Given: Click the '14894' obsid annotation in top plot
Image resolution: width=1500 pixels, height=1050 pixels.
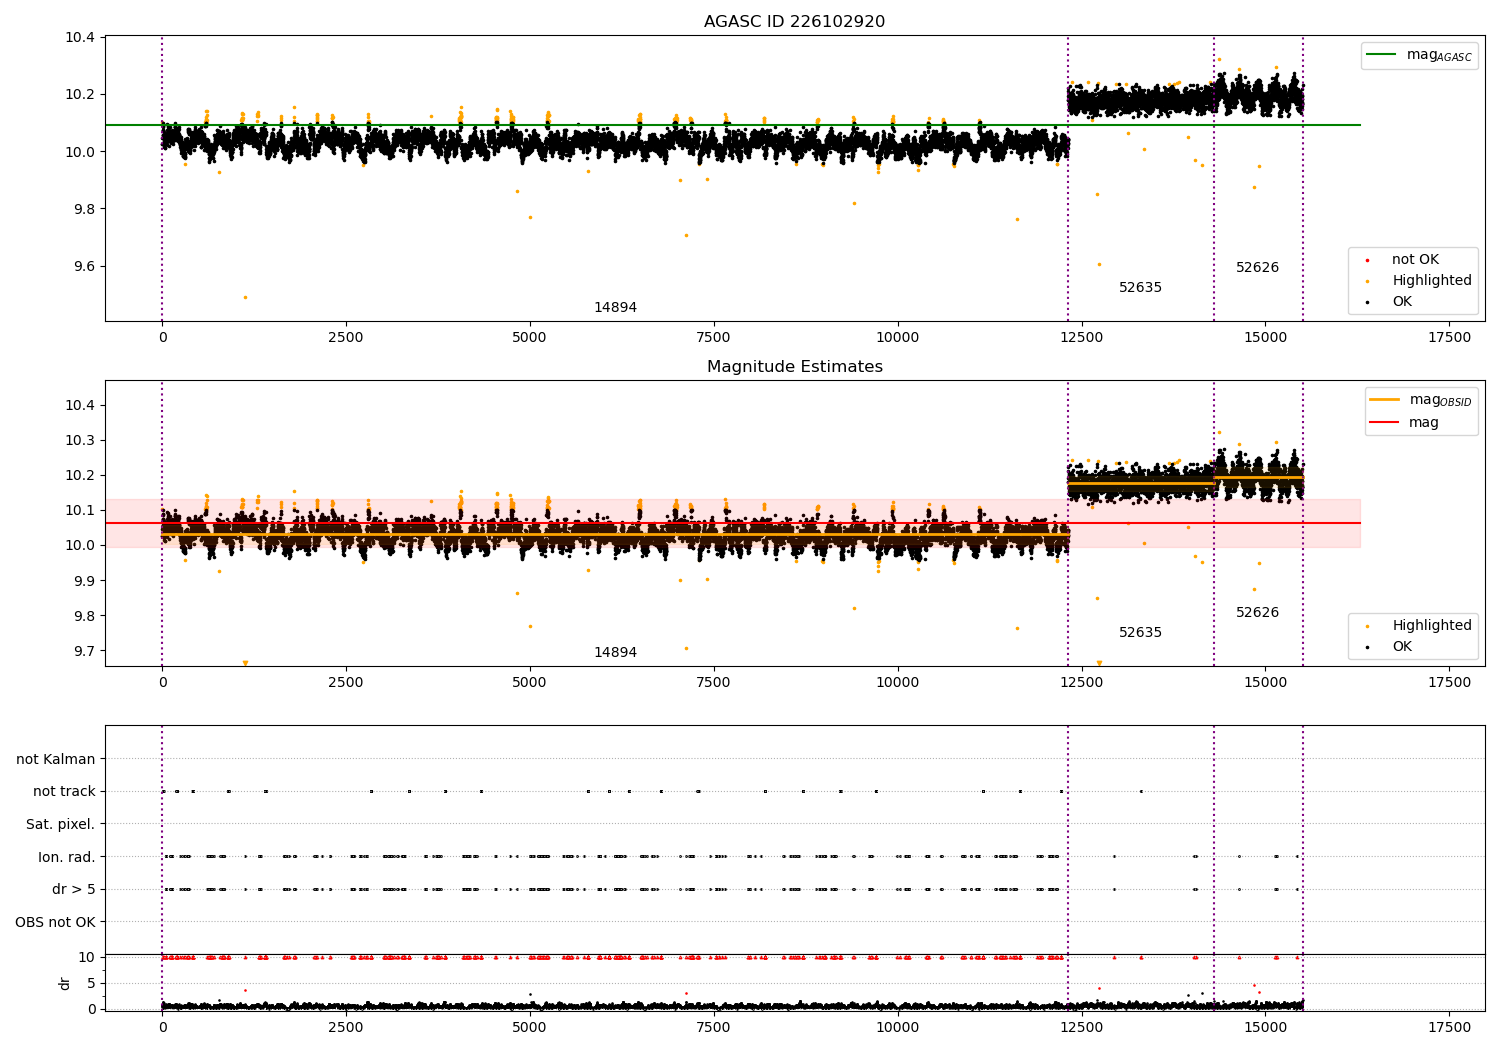Looking at the screenshot, I should (615, 308).
